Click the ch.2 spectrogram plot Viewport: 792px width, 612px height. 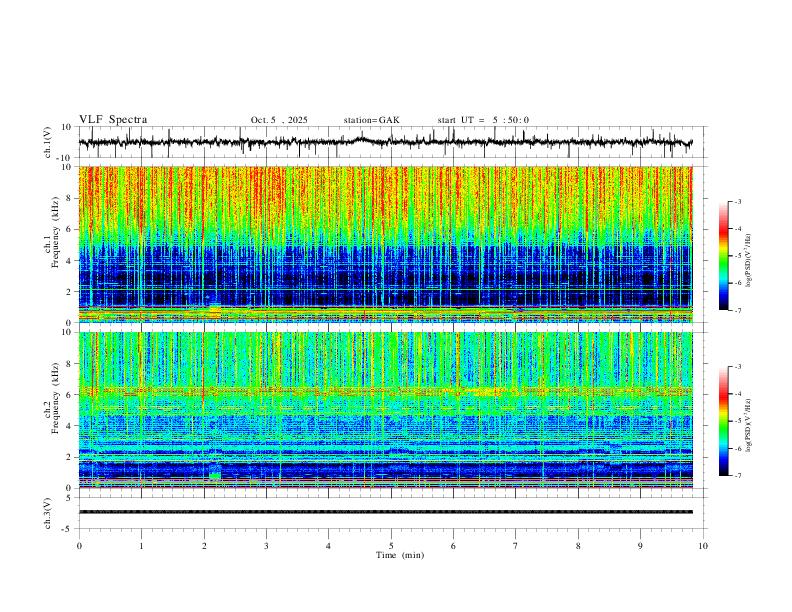pos(385,410)
